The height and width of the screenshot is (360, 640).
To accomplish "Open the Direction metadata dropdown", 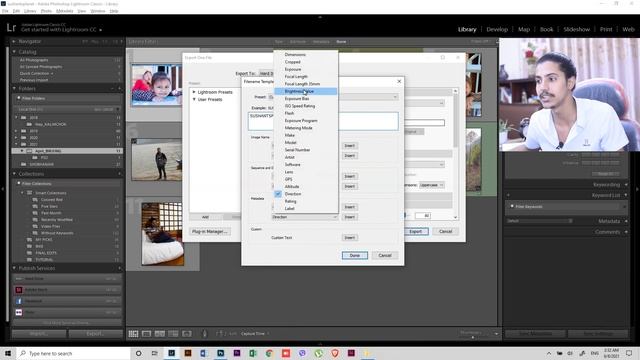I will 304,217.
